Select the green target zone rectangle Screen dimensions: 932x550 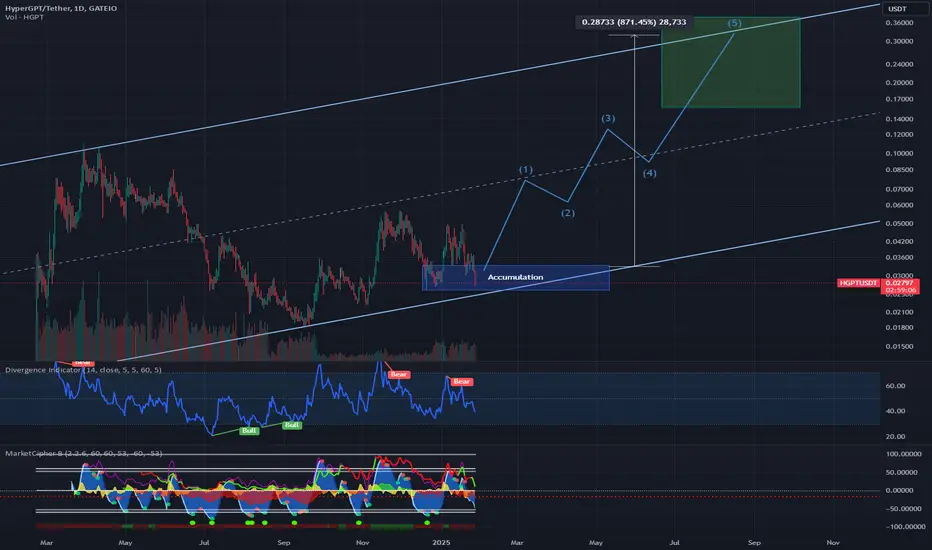731,62
